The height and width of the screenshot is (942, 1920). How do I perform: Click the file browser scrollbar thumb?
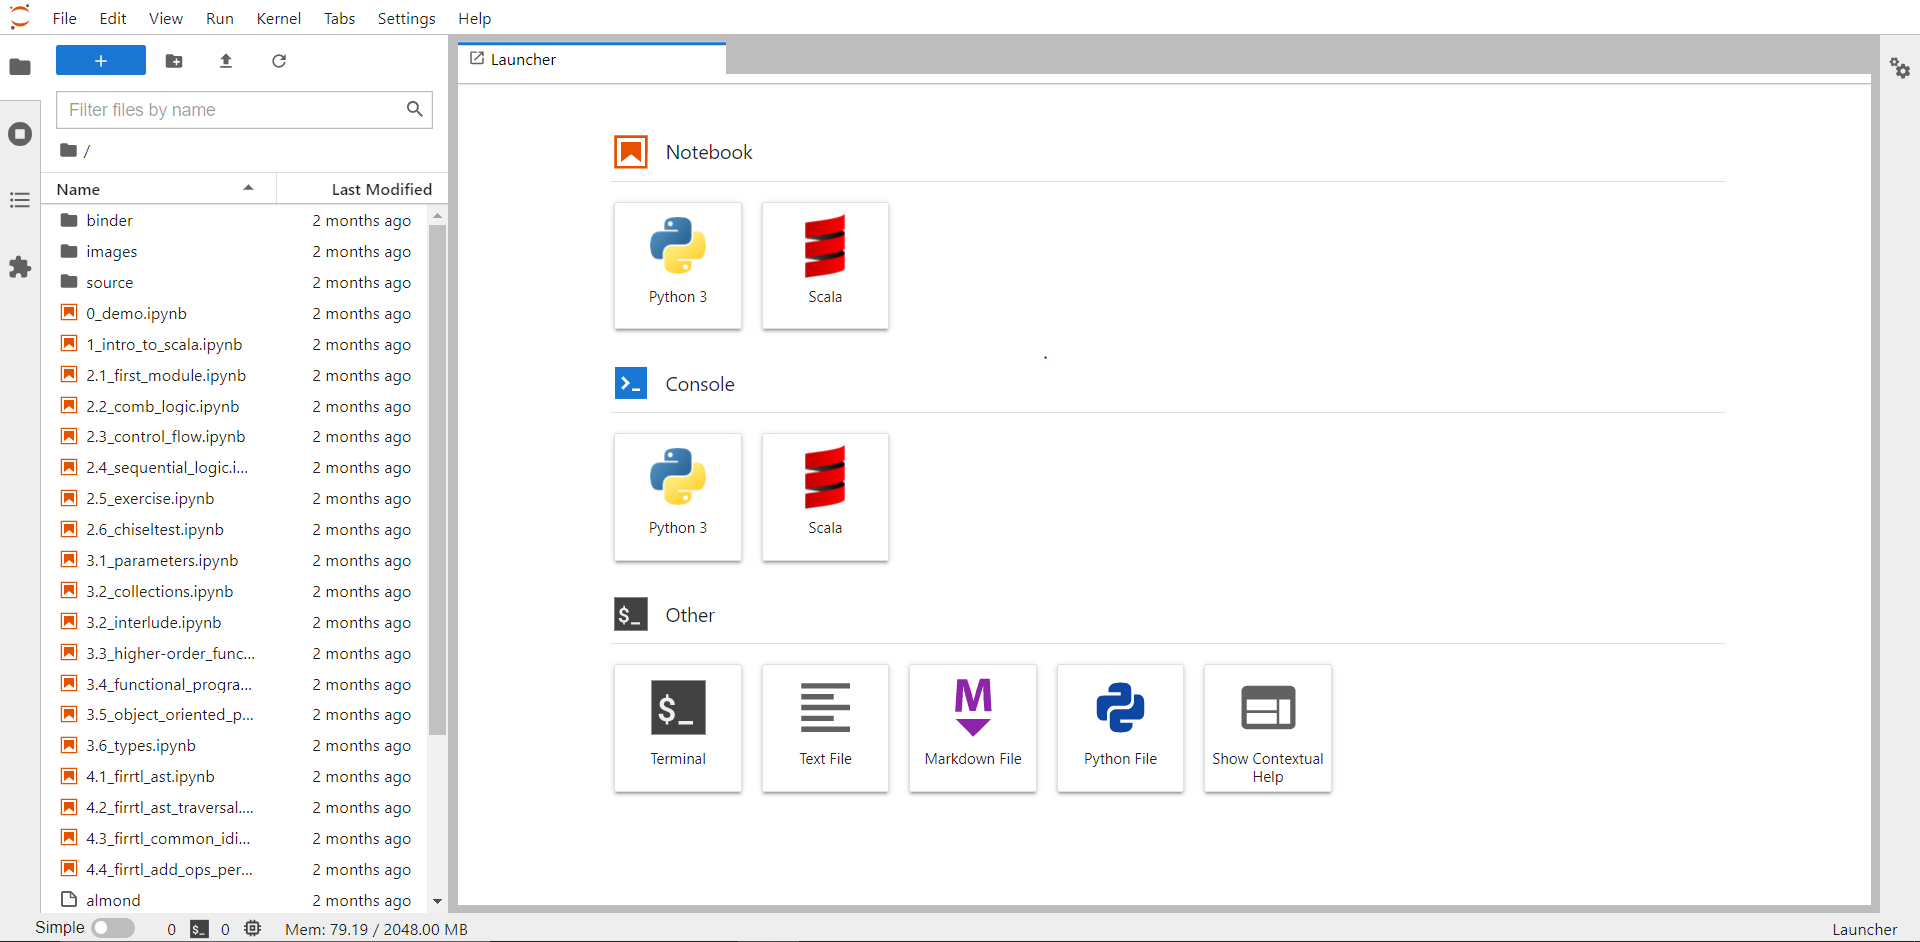(437, 480)
